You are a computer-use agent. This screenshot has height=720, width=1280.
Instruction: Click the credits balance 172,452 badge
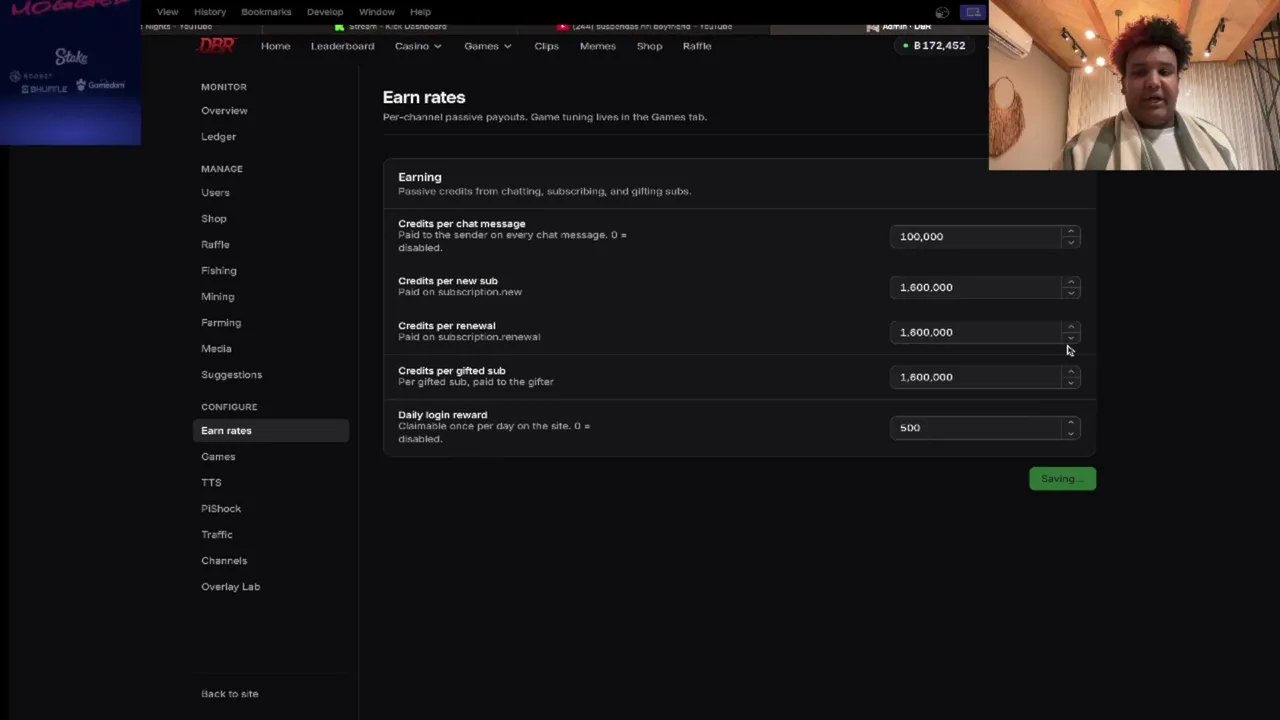tap(934, 46)
